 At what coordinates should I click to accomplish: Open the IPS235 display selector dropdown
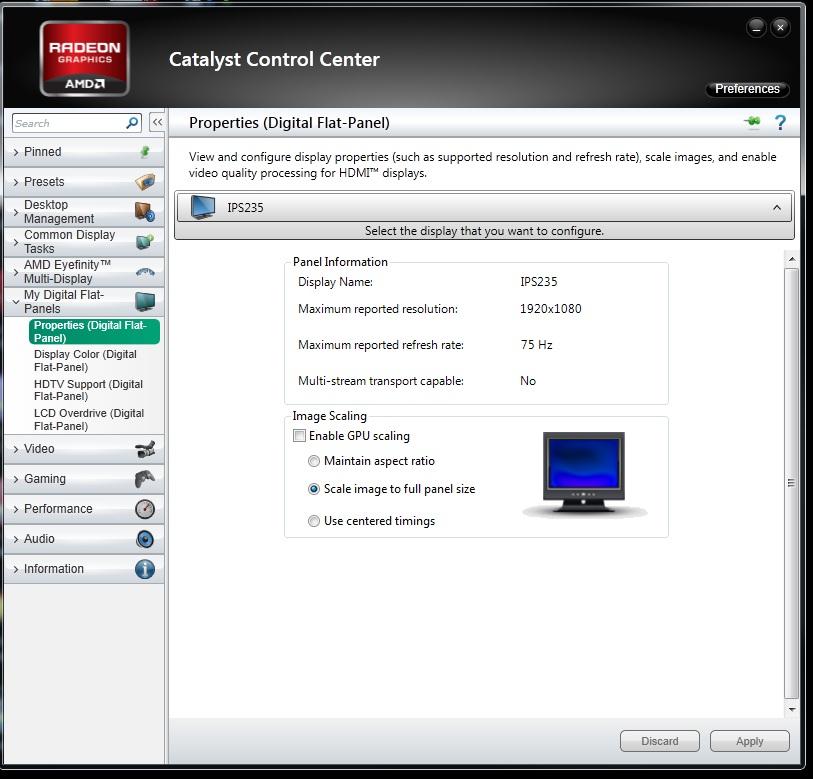484,207
